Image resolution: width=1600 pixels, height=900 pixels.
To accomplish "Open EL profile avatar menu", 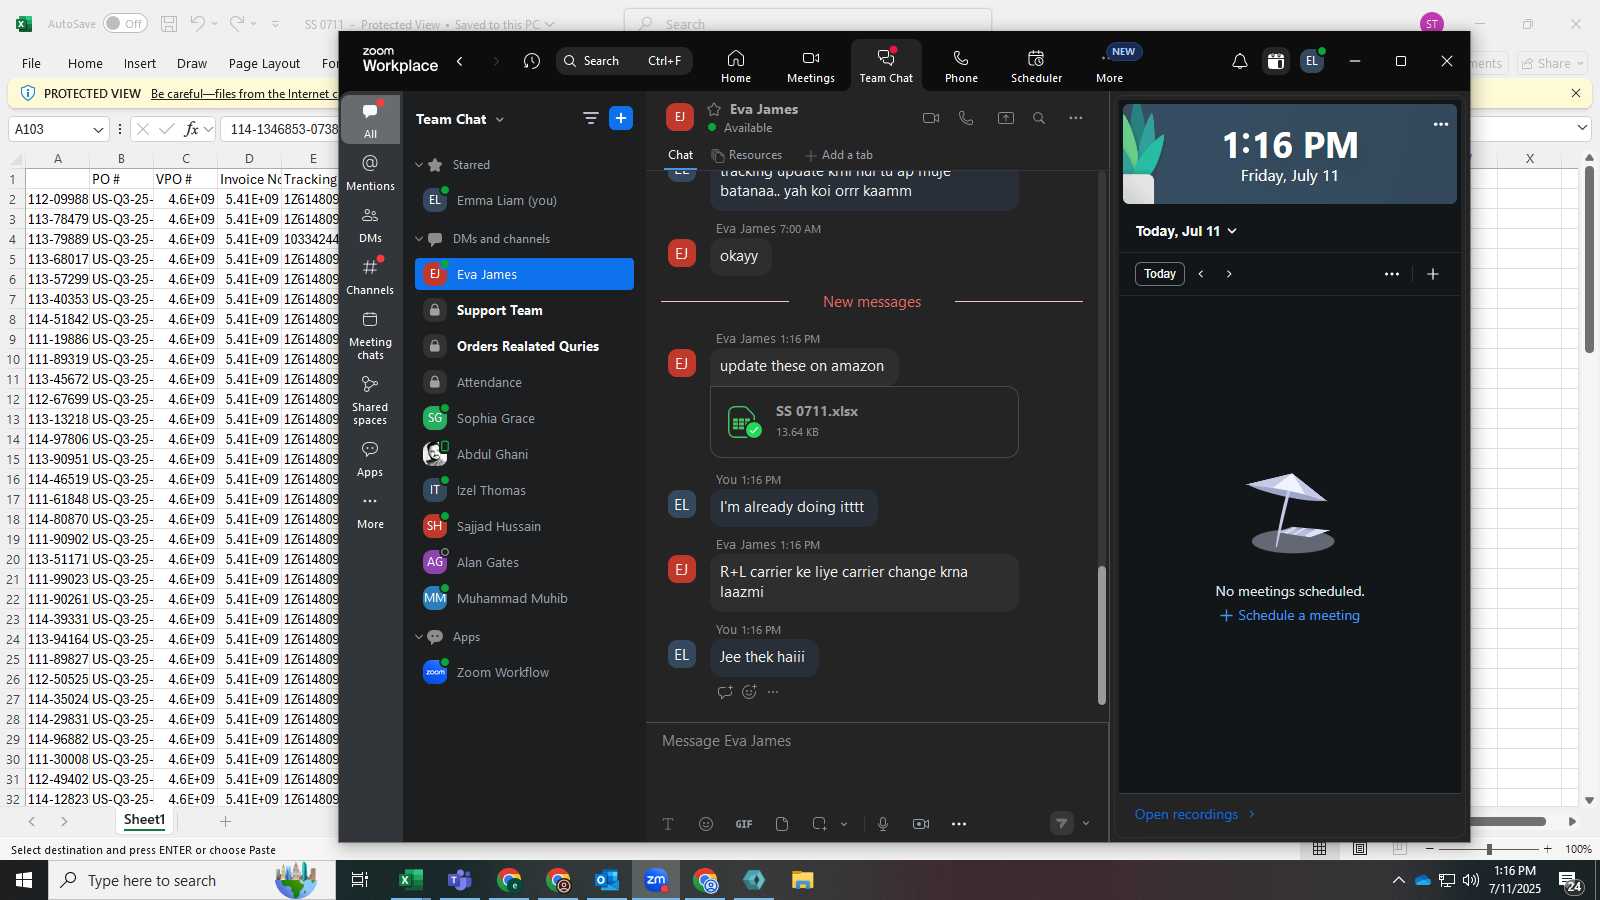I will coord(1312,61).
